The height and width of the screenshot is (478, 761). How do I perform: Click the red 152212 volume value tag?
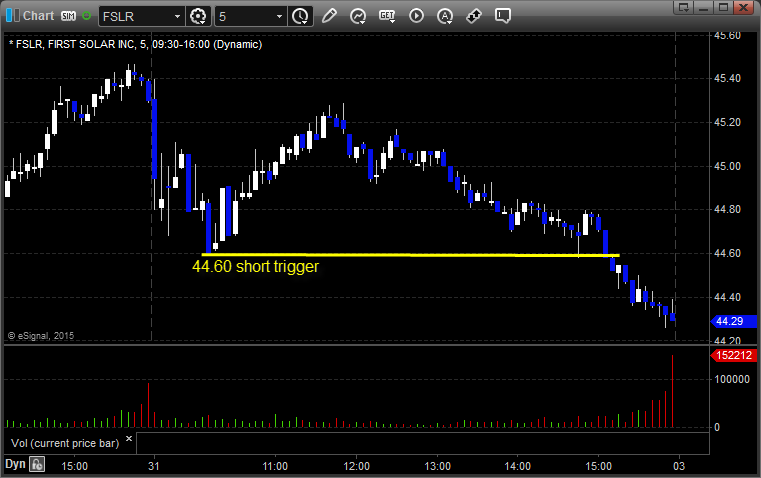pyautogui.click(x=734, y=355)
